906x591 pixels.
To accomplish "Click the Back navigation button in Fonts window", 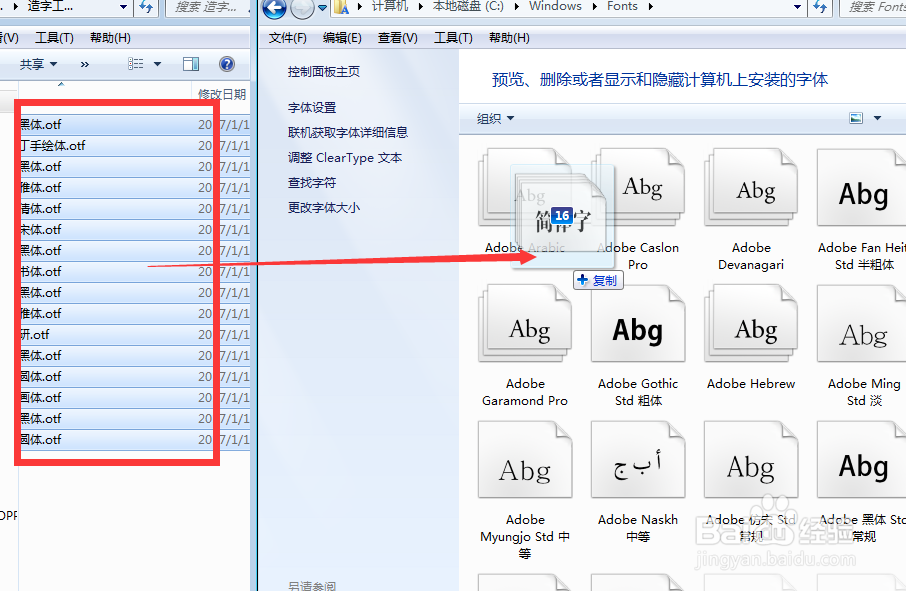I will (274, 8).
